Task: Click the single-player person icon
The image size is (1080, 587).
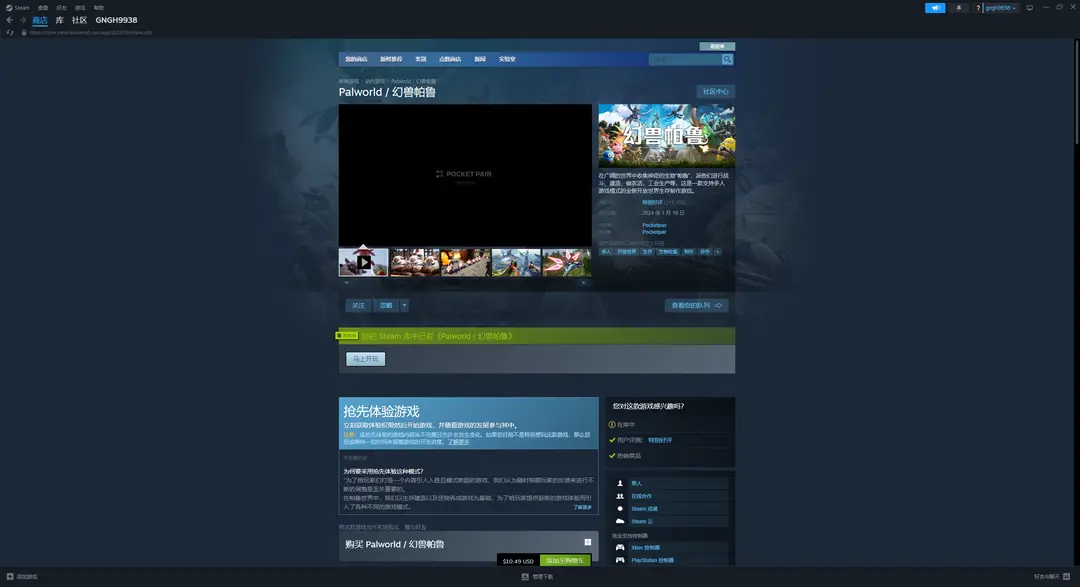Action: 620,483
